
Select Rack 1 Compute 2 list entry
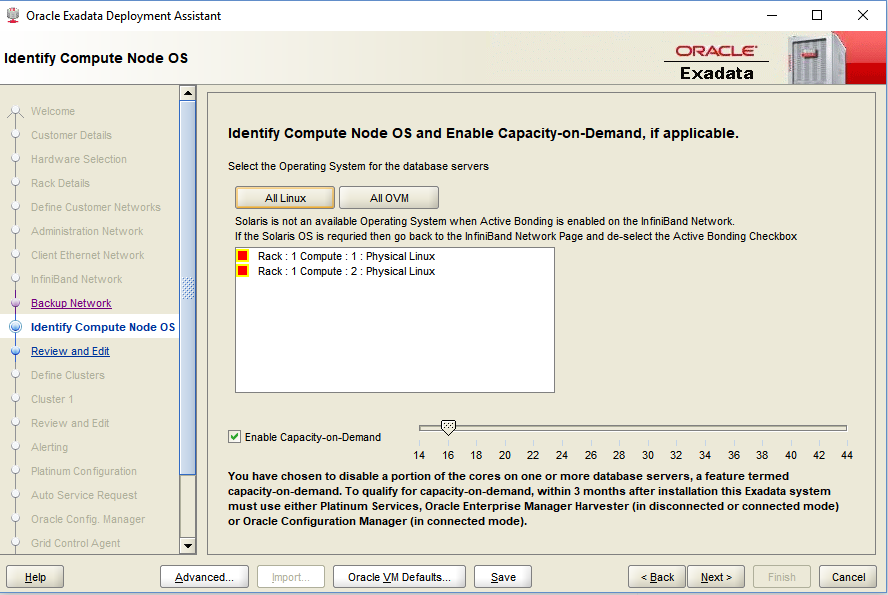[346, 272]
